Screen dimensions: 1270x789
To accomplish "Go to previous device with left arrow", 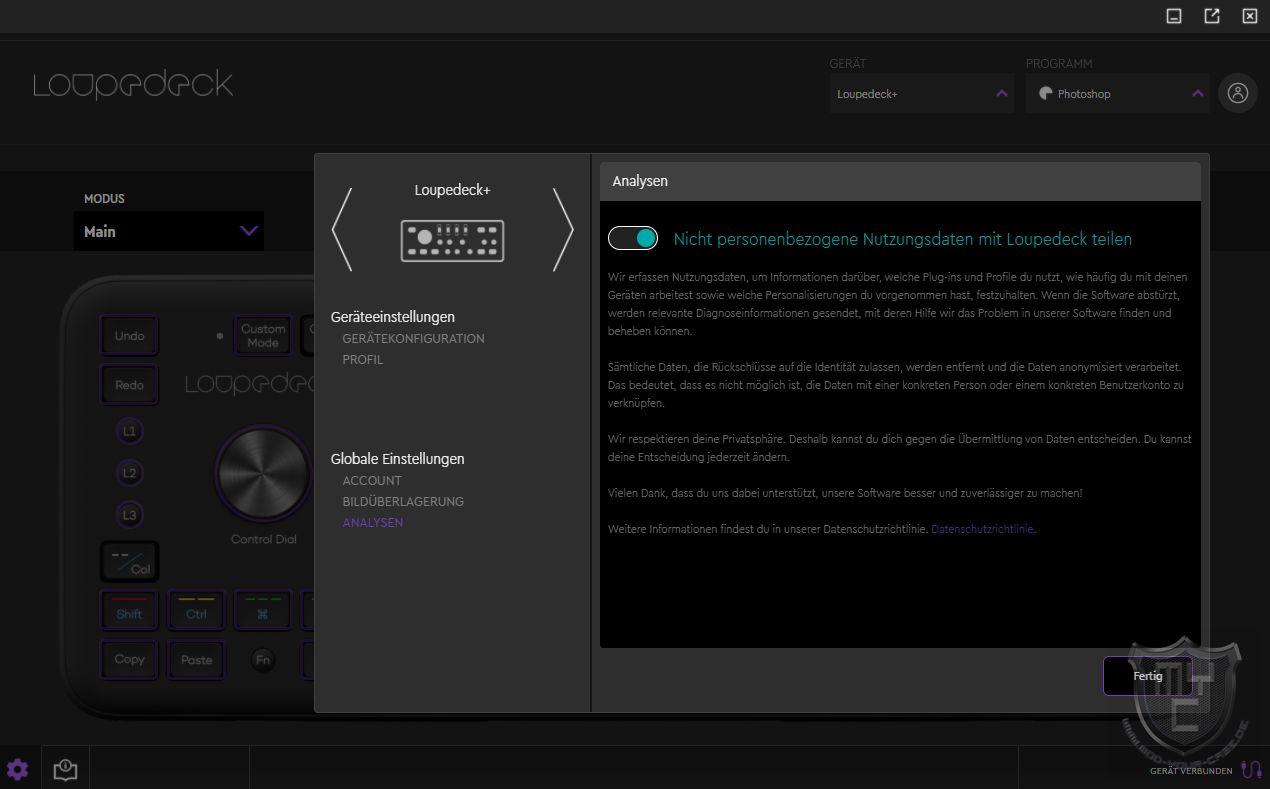I will 342,230.
